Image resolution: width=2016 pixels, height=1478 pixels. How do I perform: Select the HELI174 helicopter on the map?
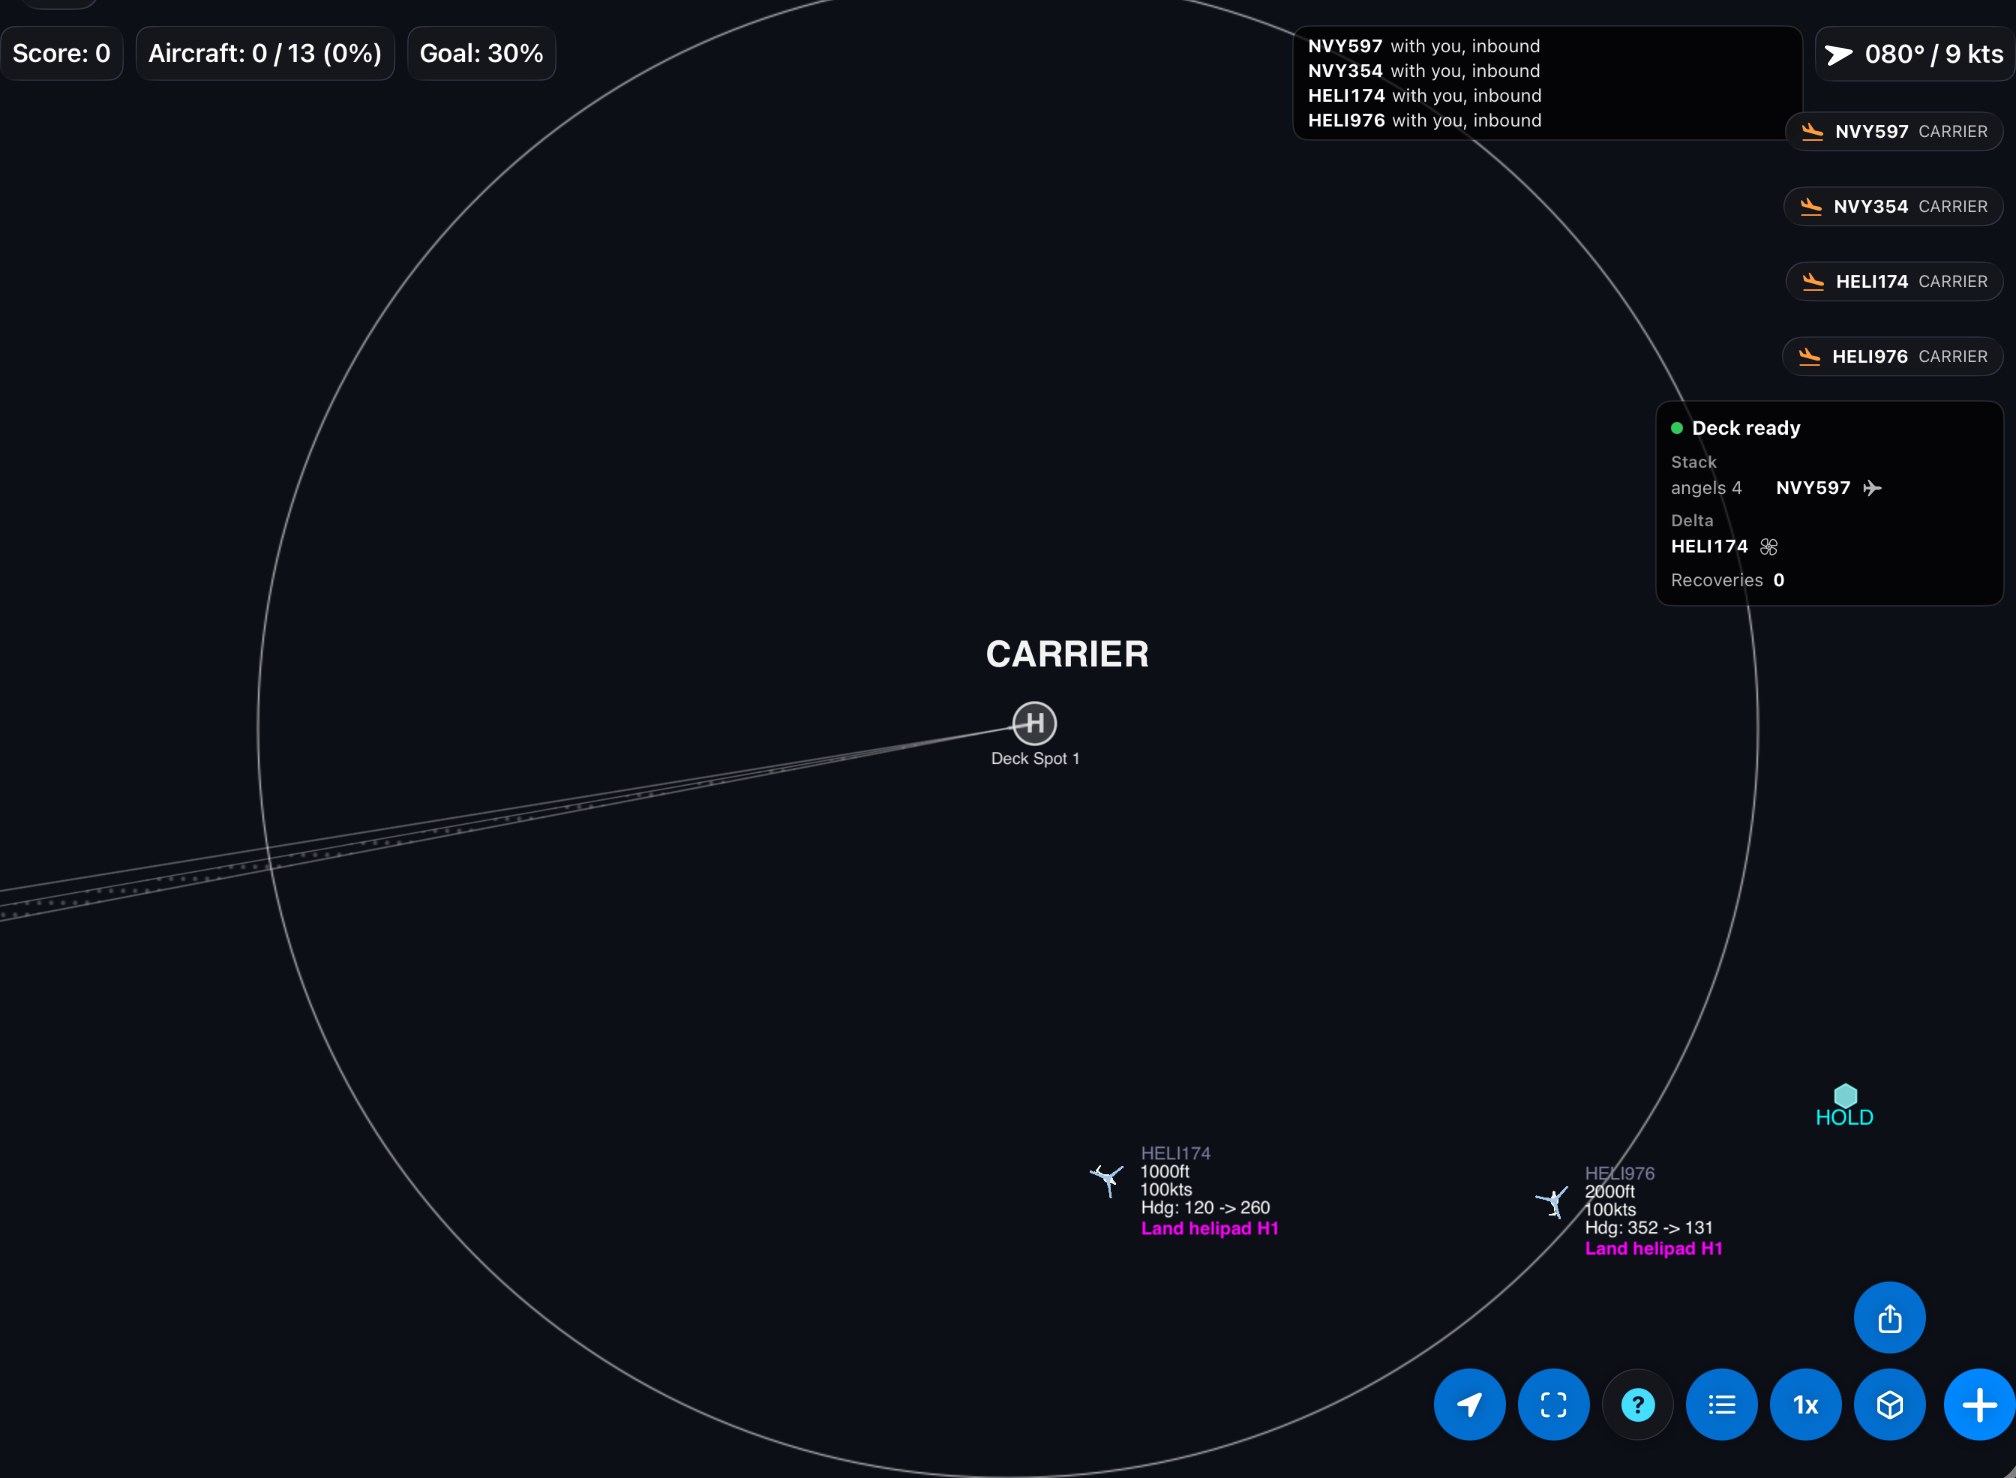tap(1106, 1178)
